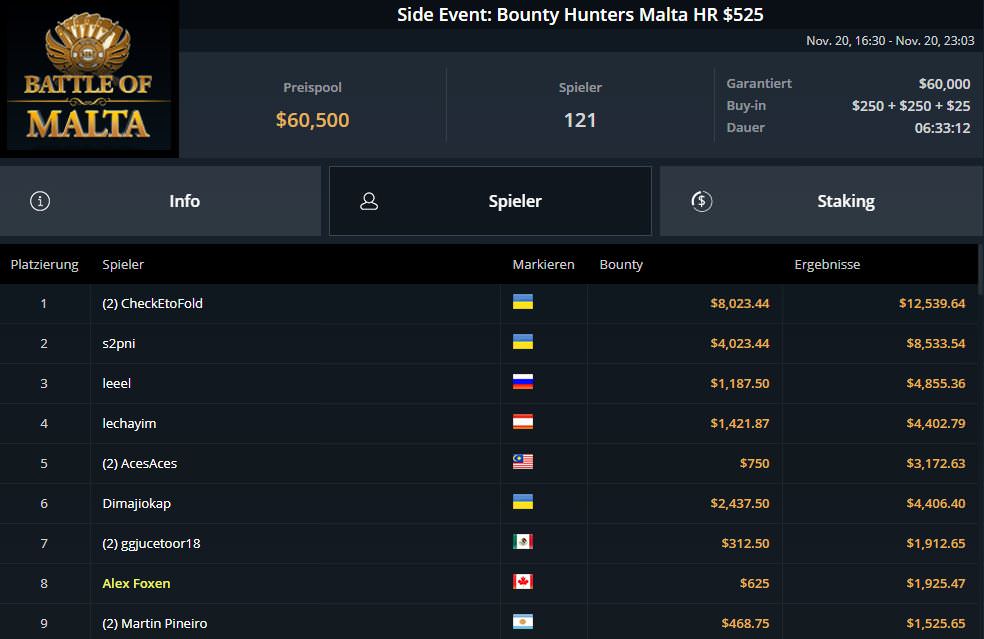Click the info circle icon
The image size is (984, 639).
click(40, 201)
